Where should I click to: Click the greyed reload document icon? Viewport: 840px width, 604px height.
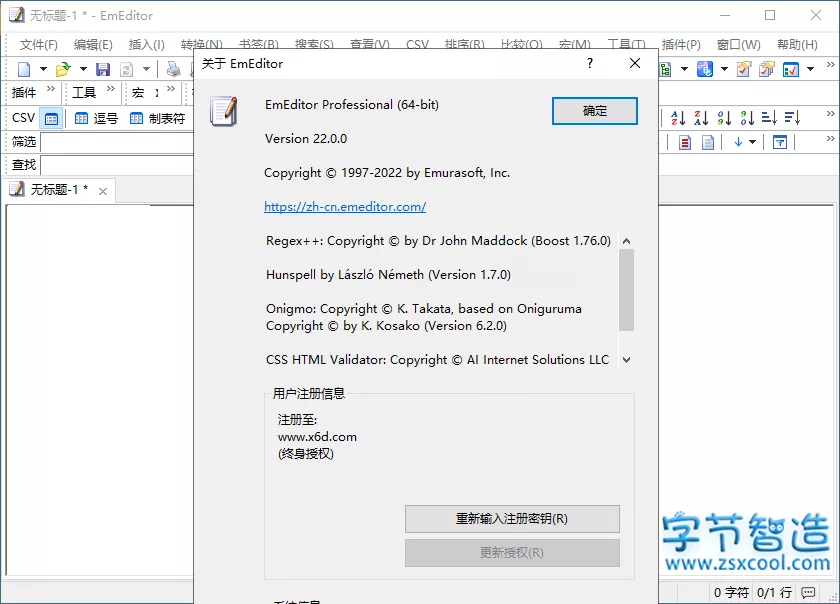pyautogui.click(x=126, y=69)
